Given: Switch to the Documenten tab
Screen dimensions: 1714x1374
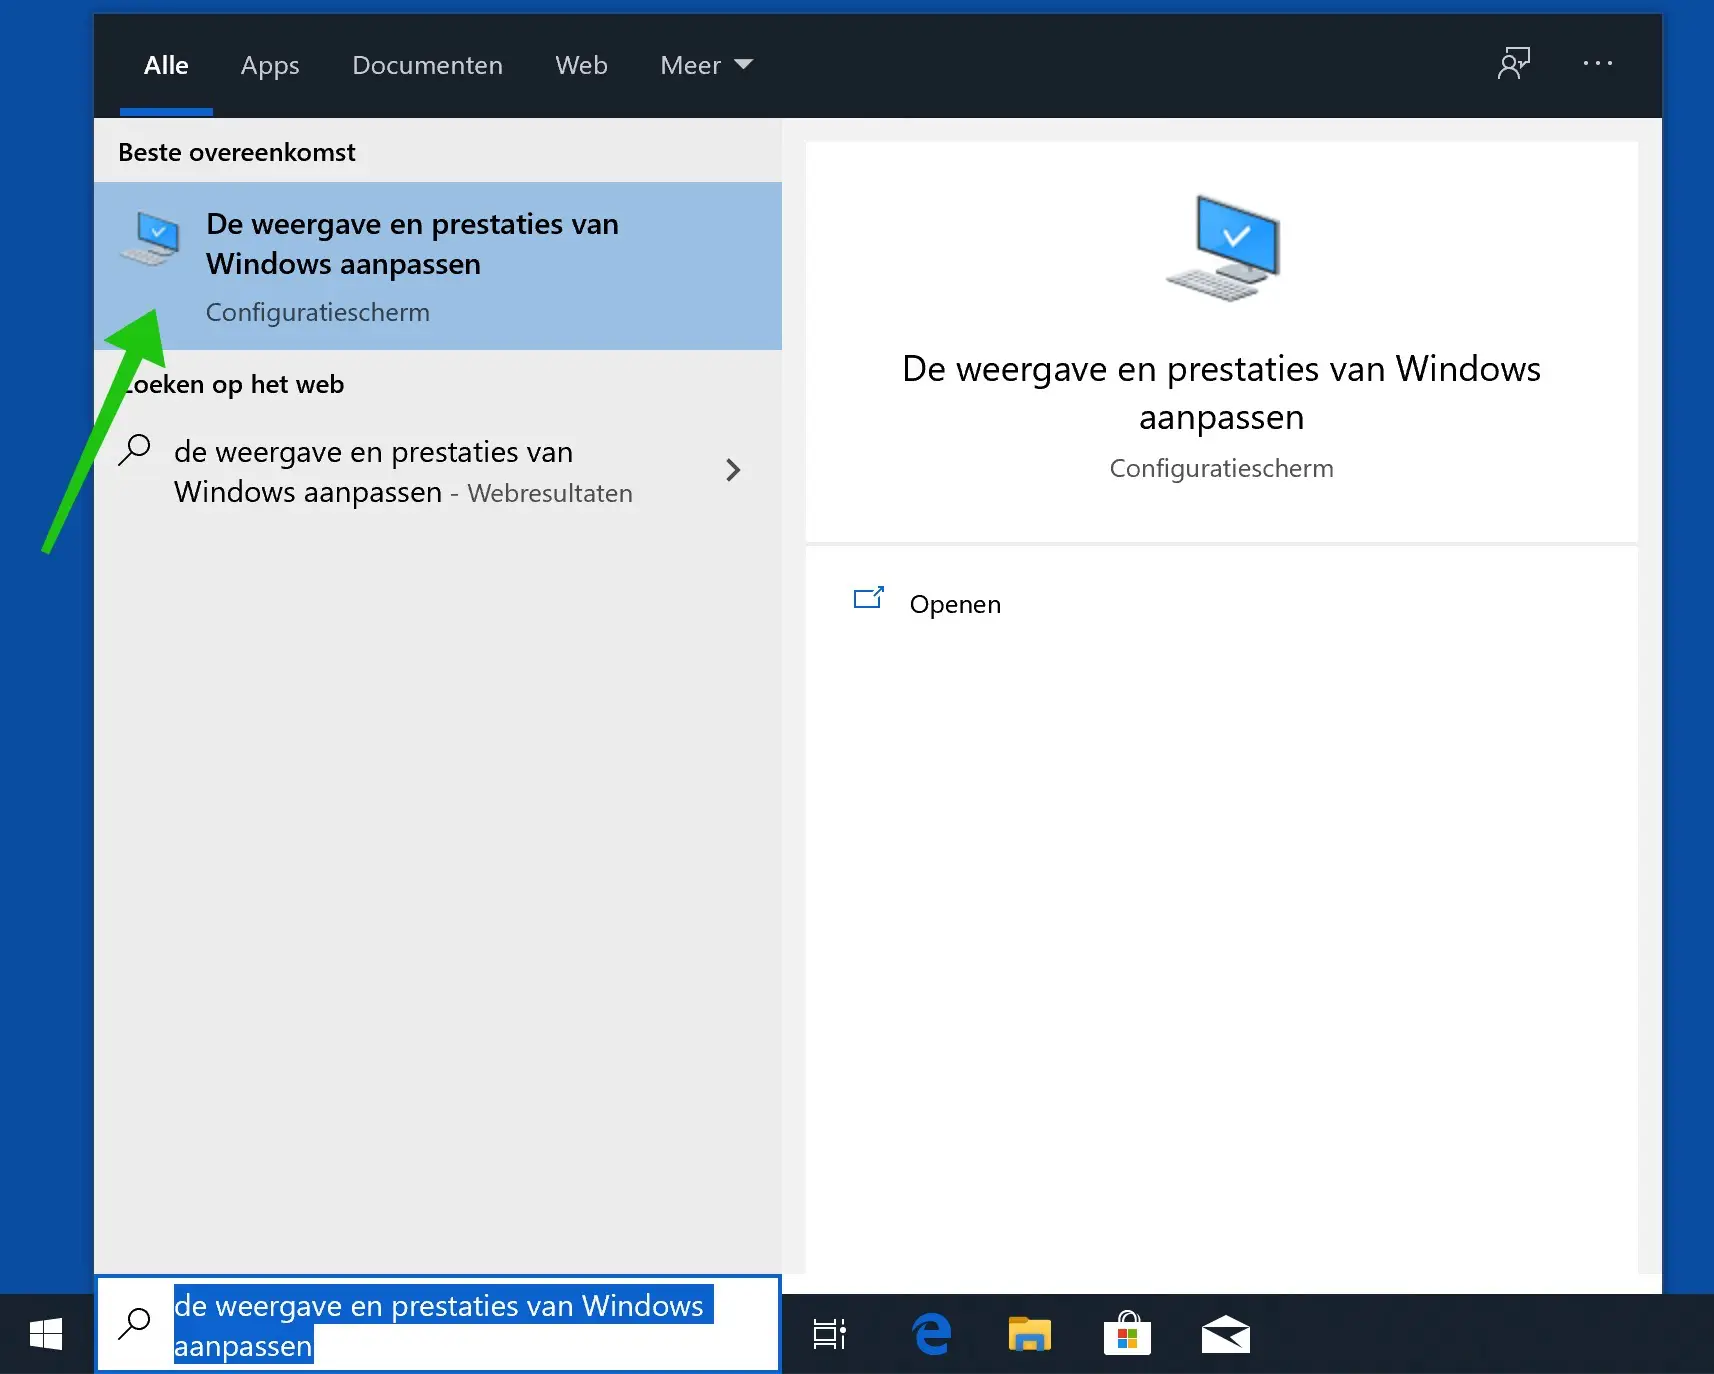Looking at the screenshot, I should (x=427, y=65).
